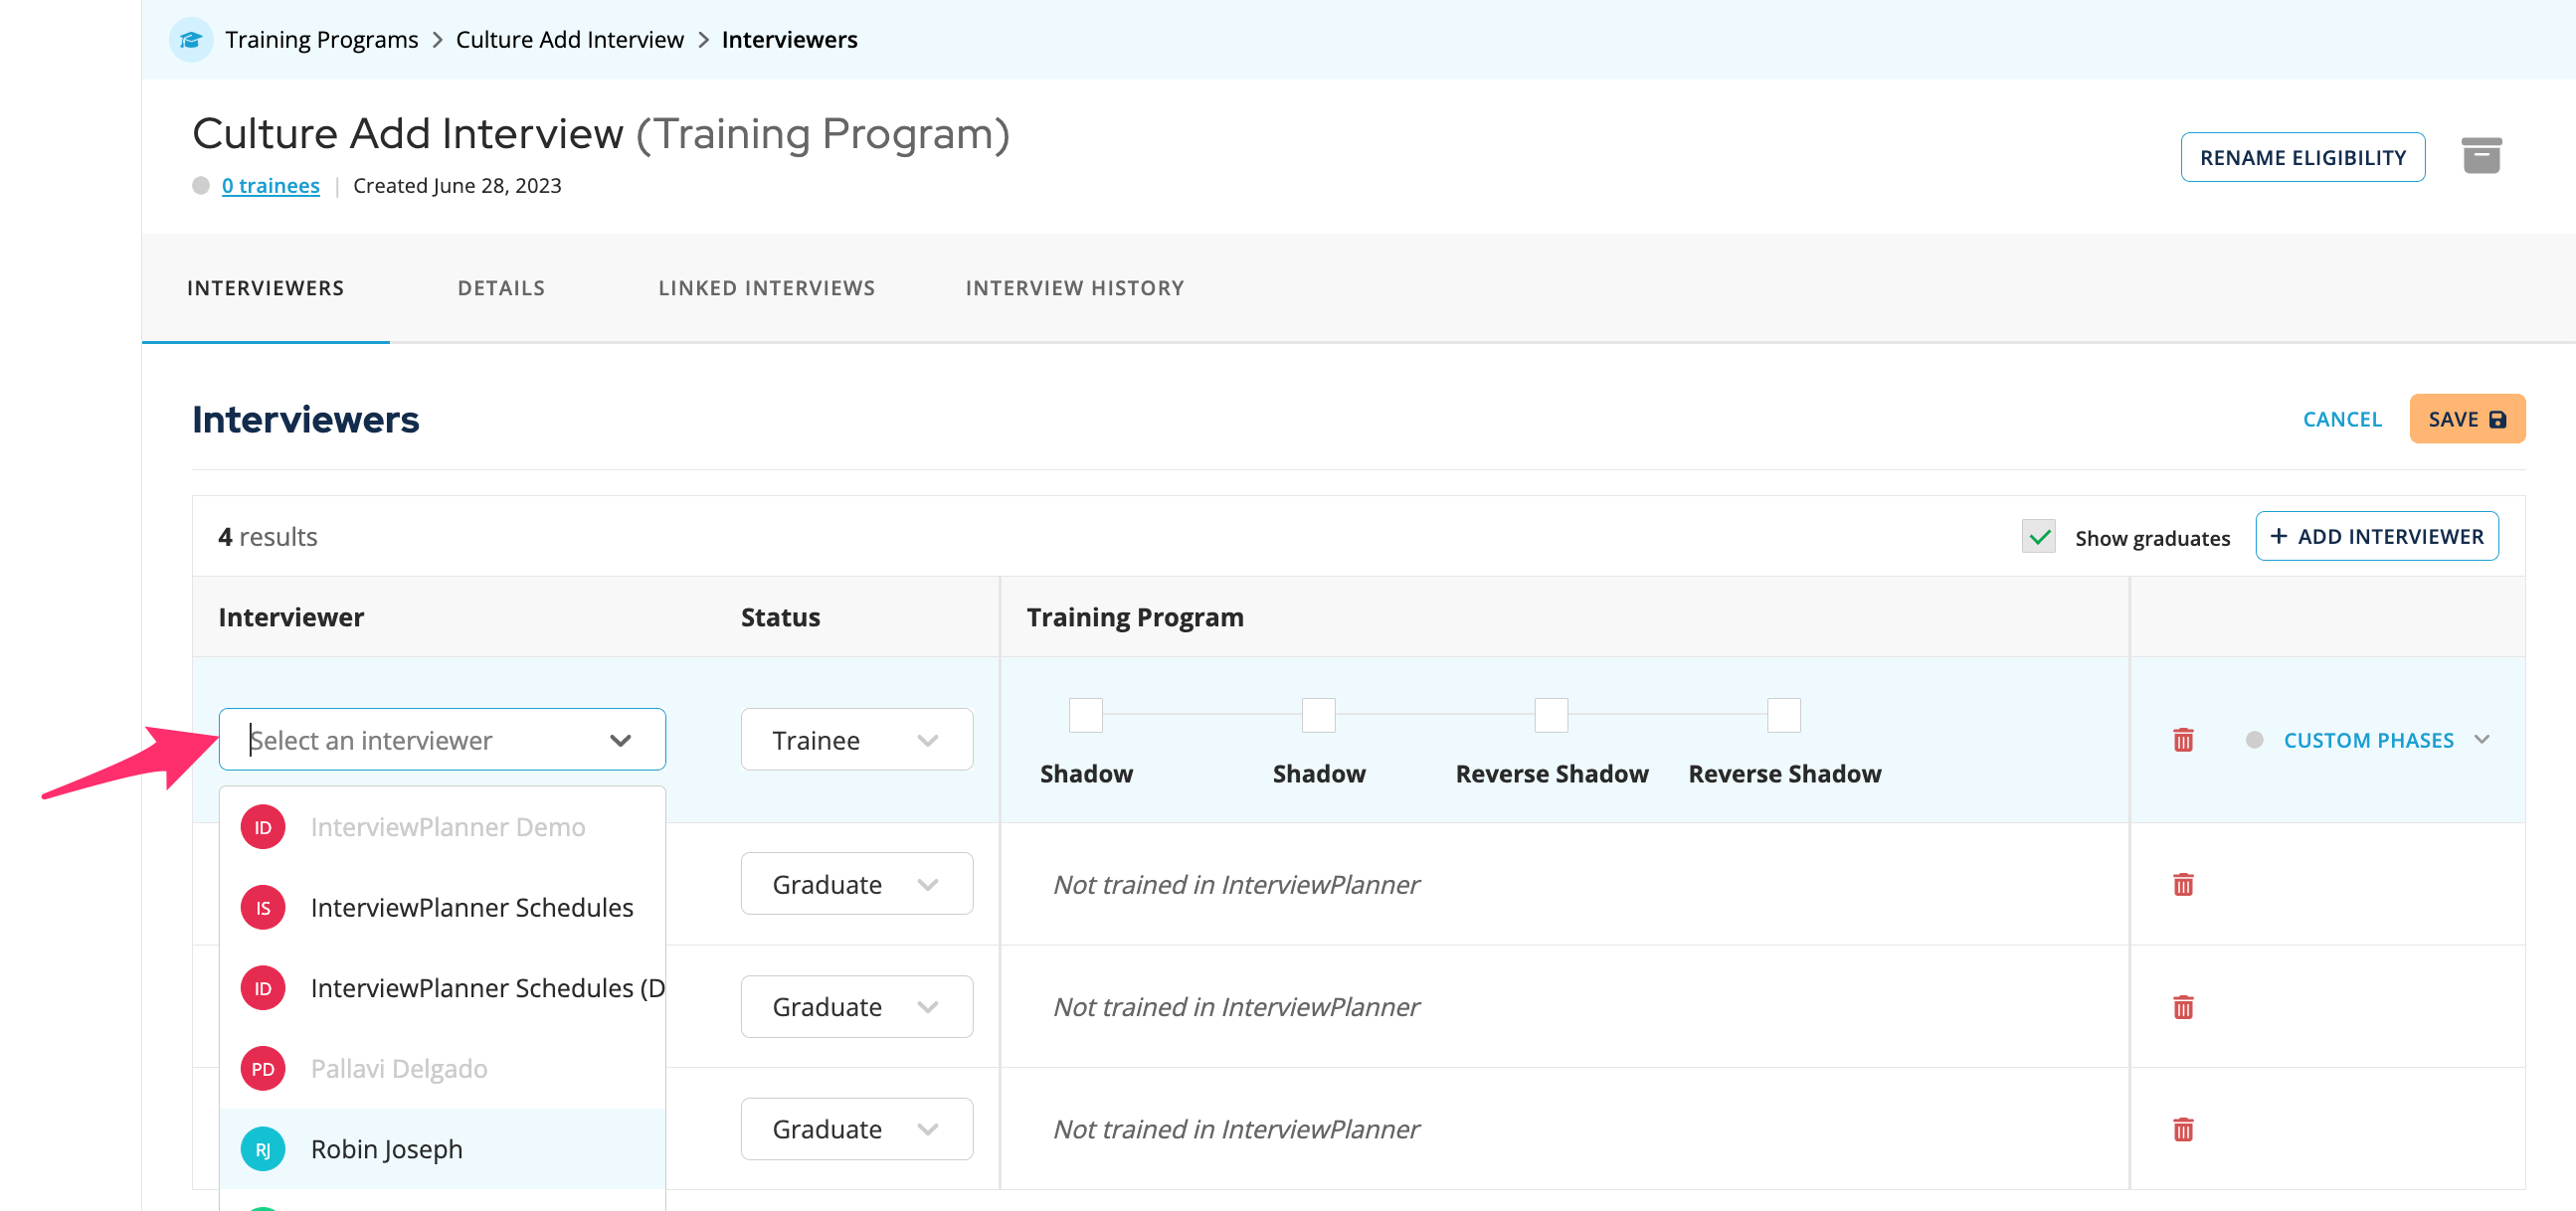Open the Linked Interviews tab
The image size is (2576, 1211).
tap(767, 288)
